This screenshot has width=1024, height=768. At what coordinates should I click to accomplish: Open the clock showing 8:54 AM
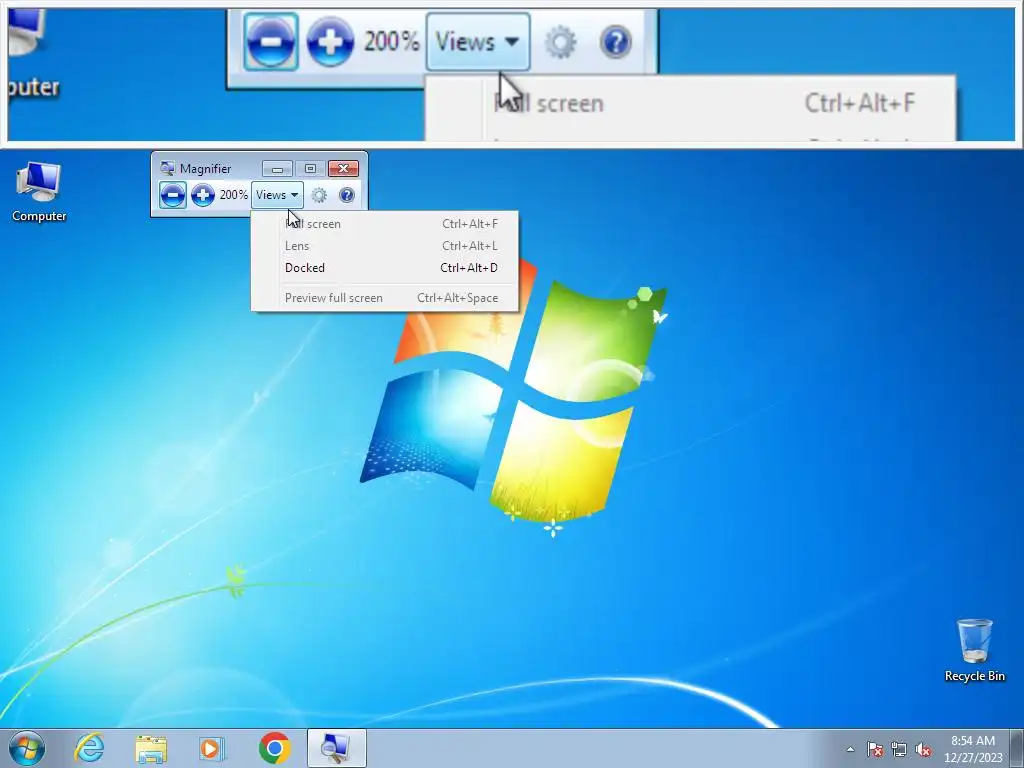pyautogui.click(x=973, y=748)
